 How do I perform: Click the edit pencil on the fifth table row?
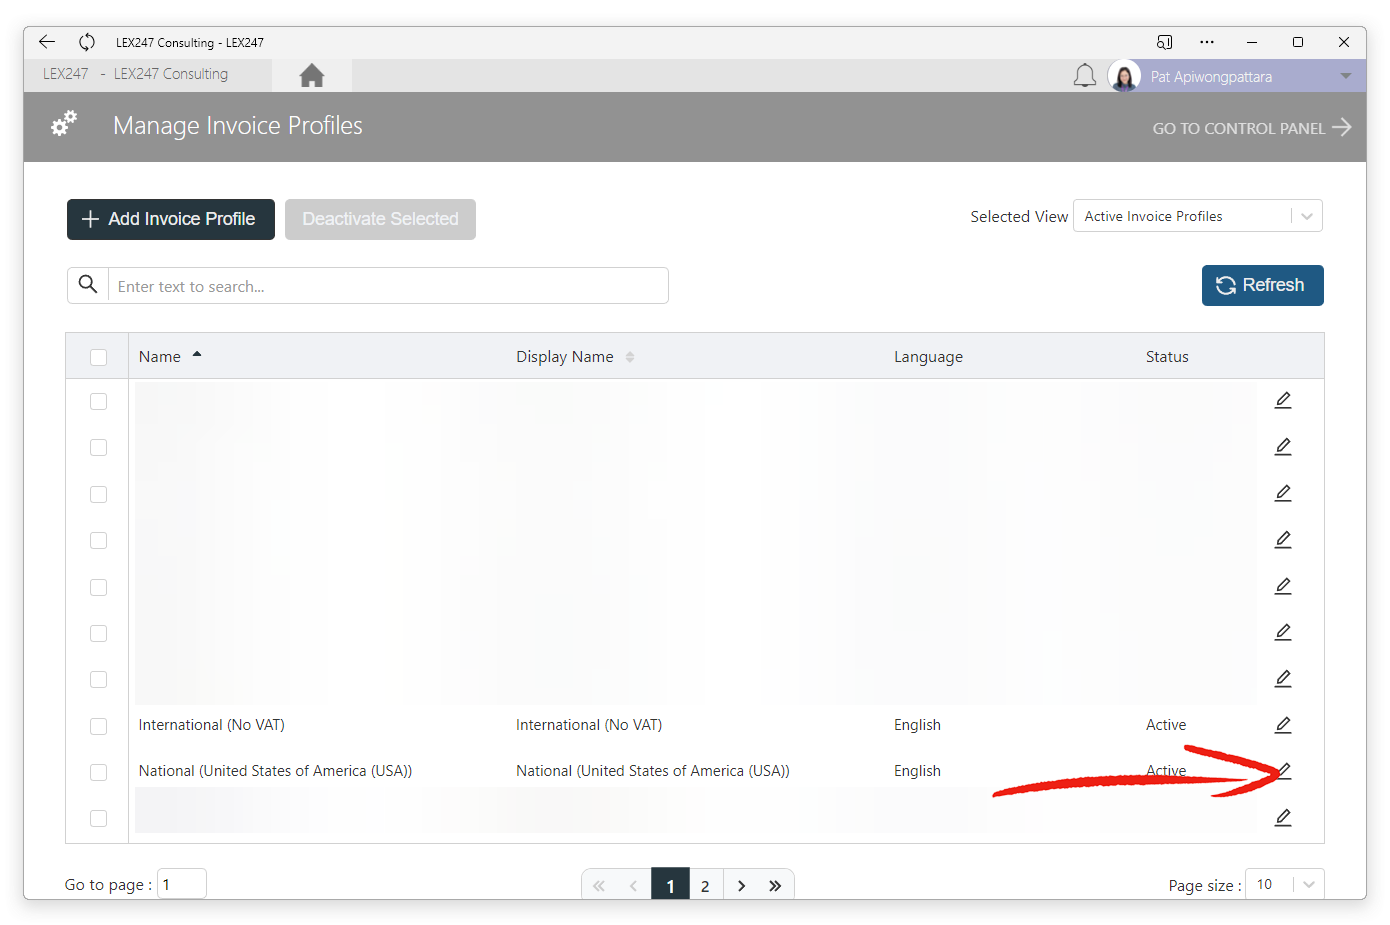point(1283,586)
